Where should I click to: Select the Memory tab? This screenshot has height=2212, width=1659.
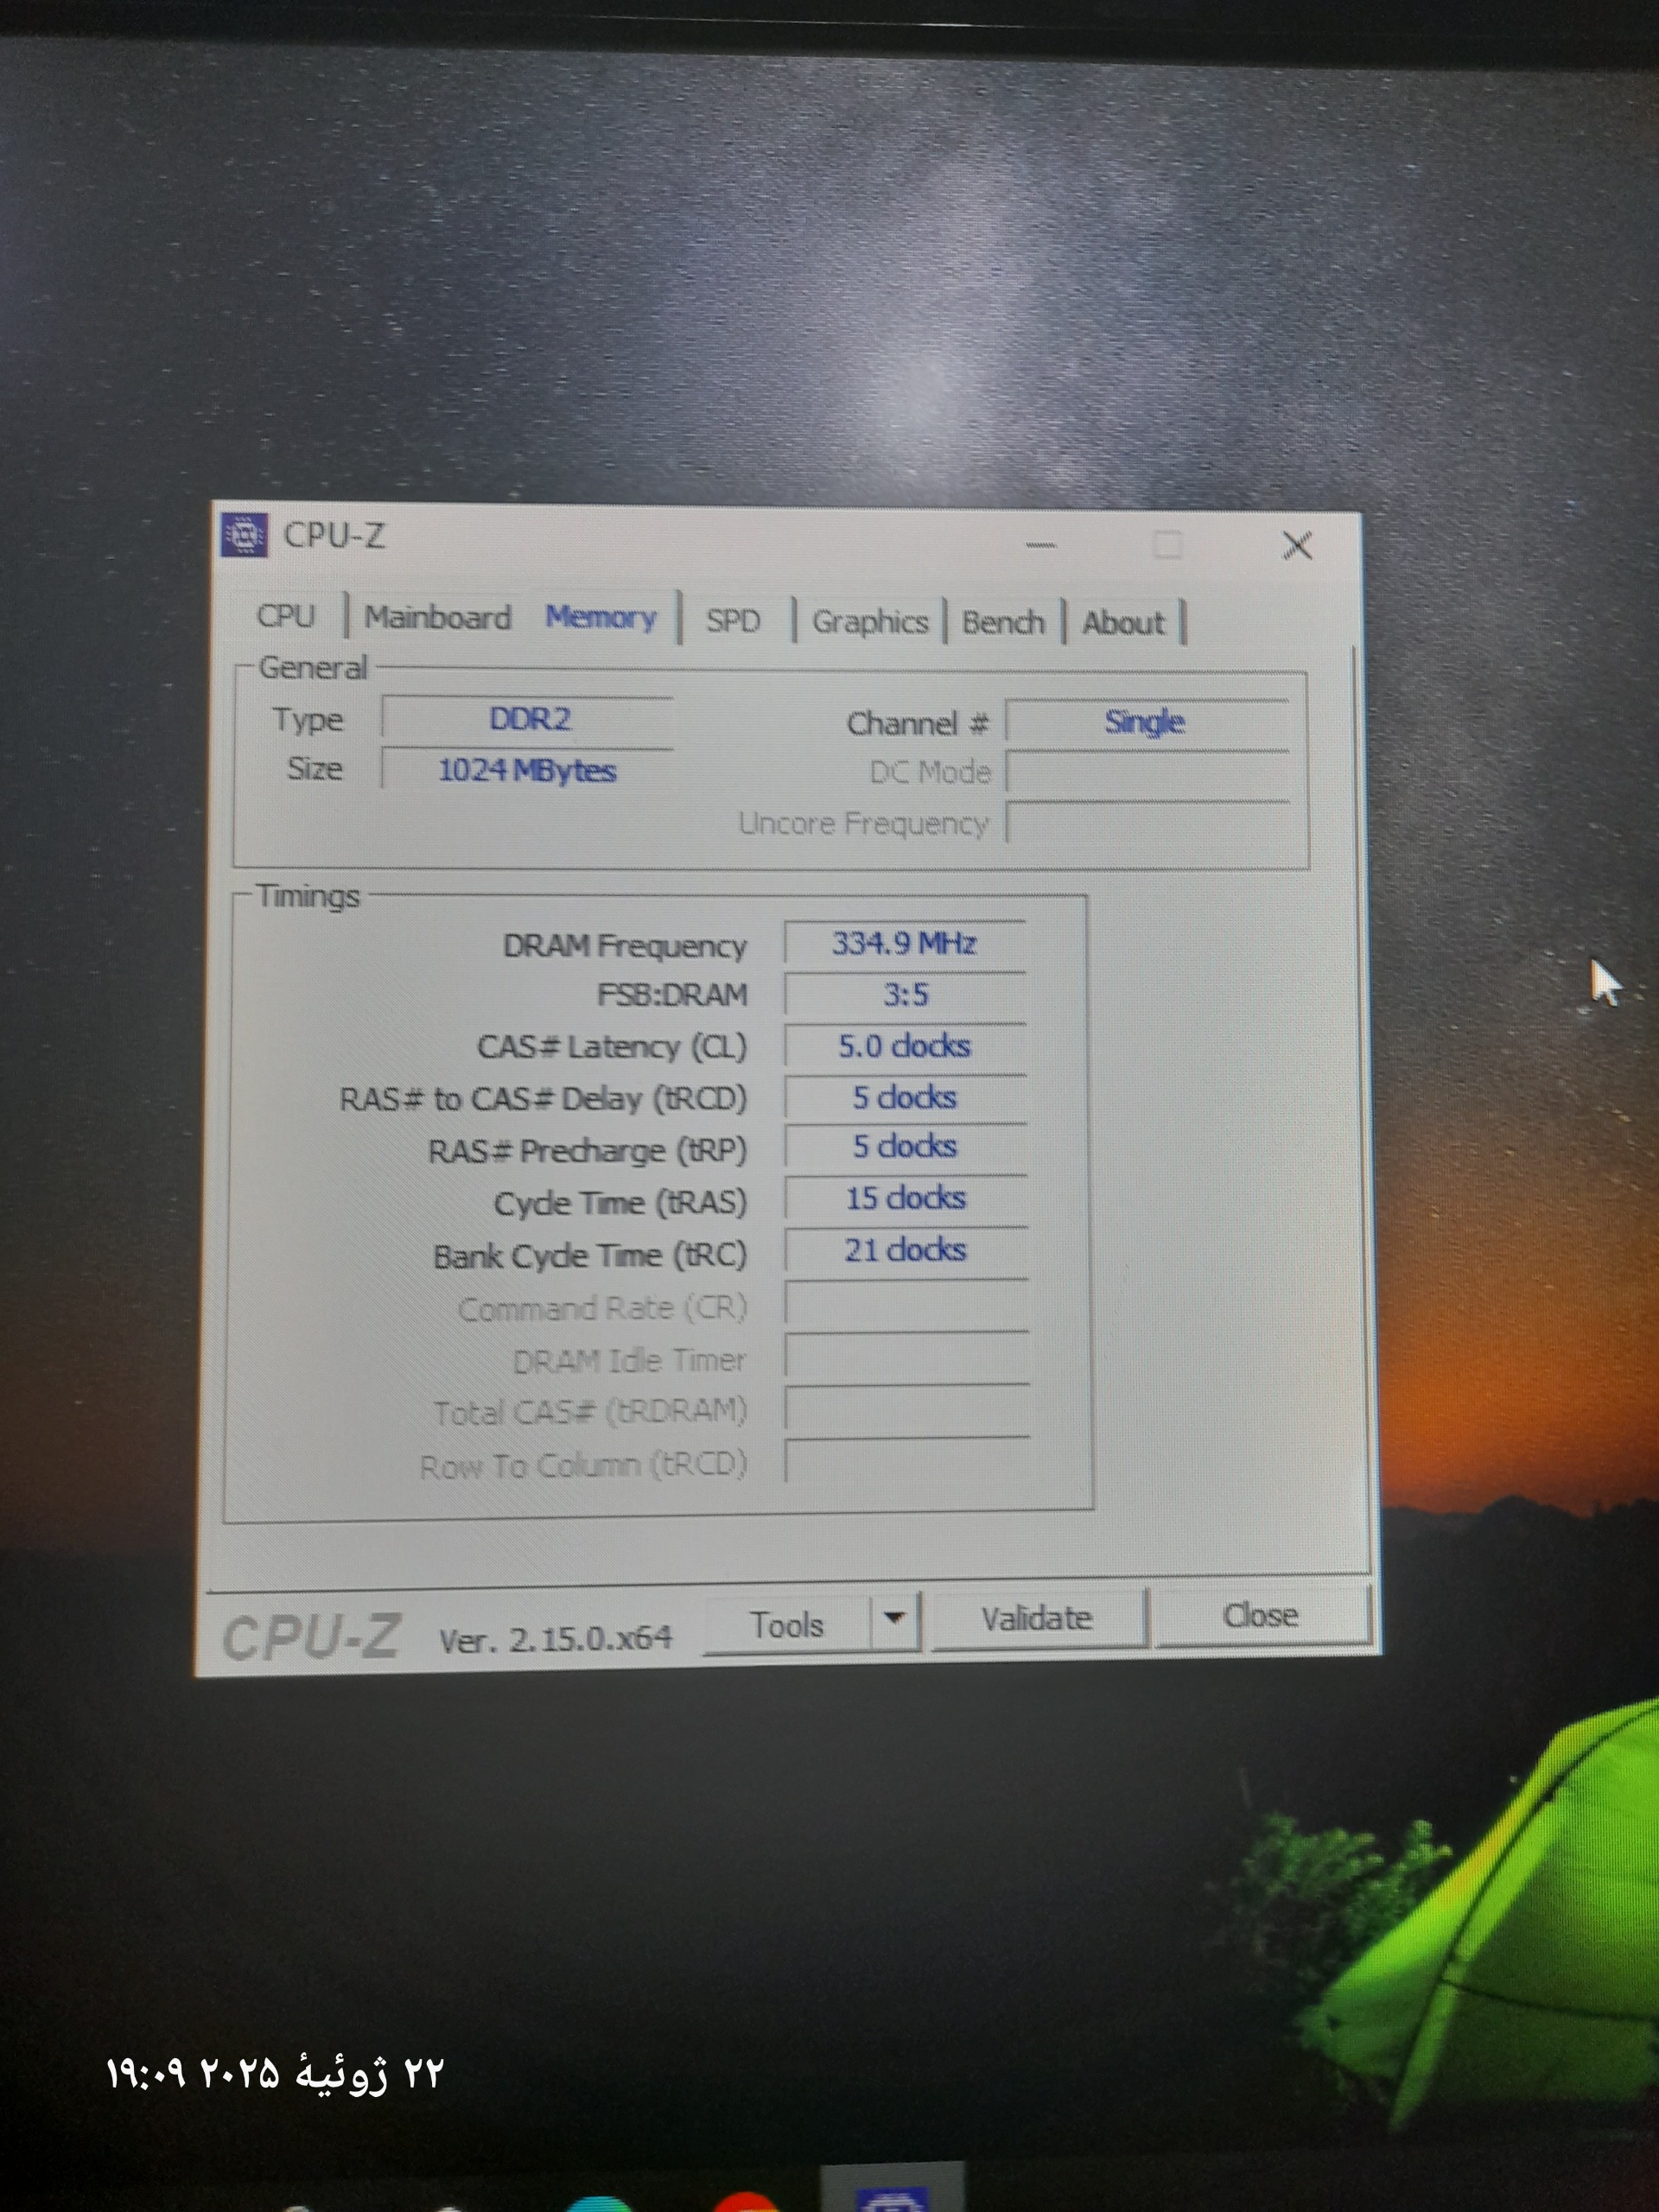click(x=600, y=618)
